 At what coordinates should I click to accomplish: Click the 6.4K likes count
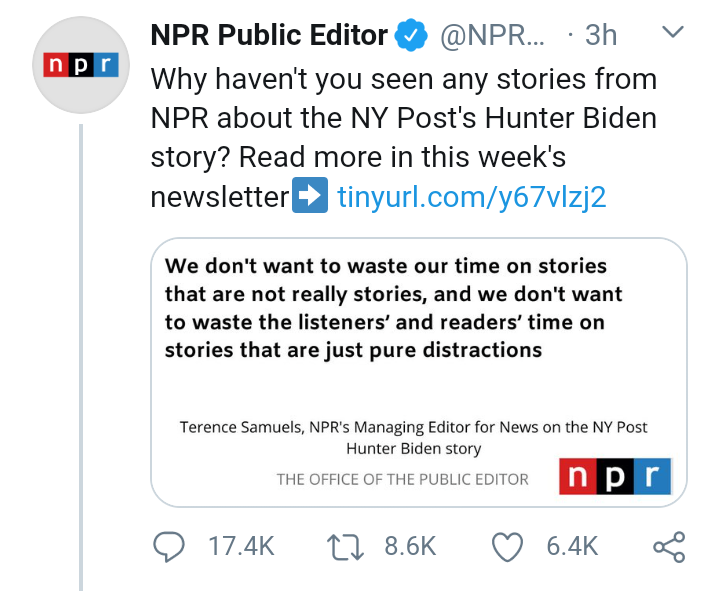pos(572,546)
